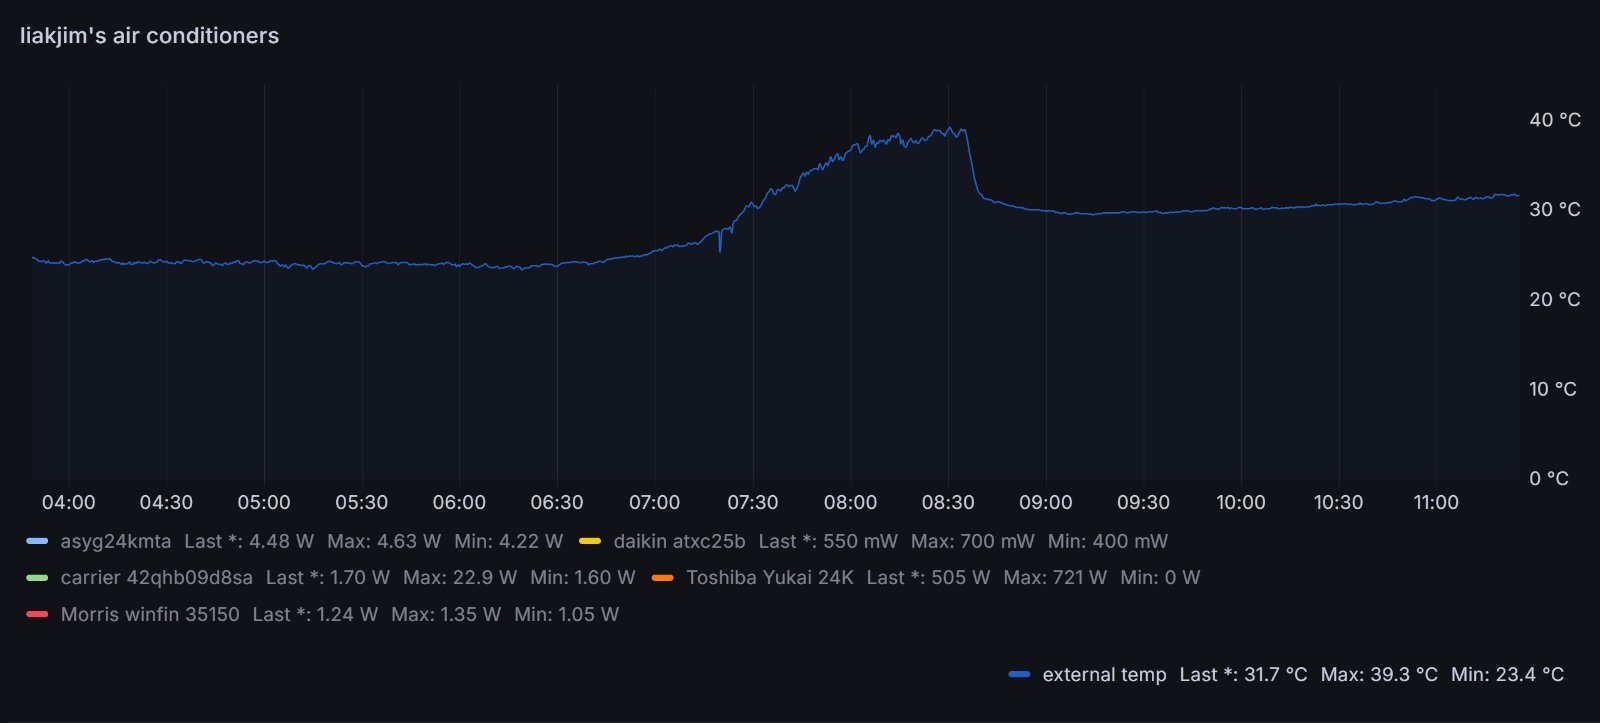Click the 09:30 time axis label
This screenshot has height=723, width=1600.
point(1143,502)
